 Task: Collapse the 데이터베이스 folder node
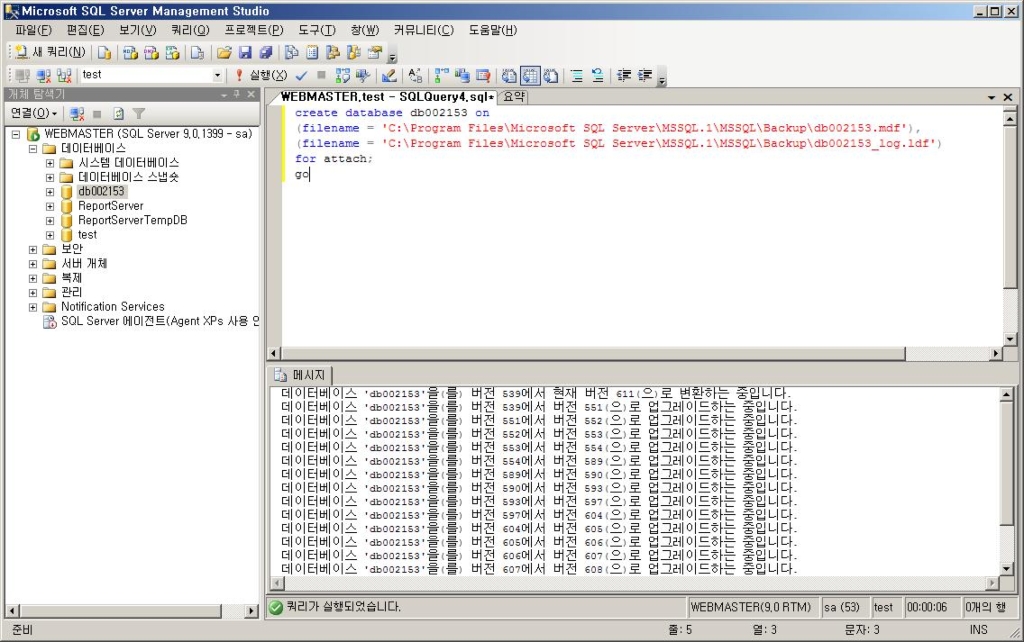click(33, 149)
